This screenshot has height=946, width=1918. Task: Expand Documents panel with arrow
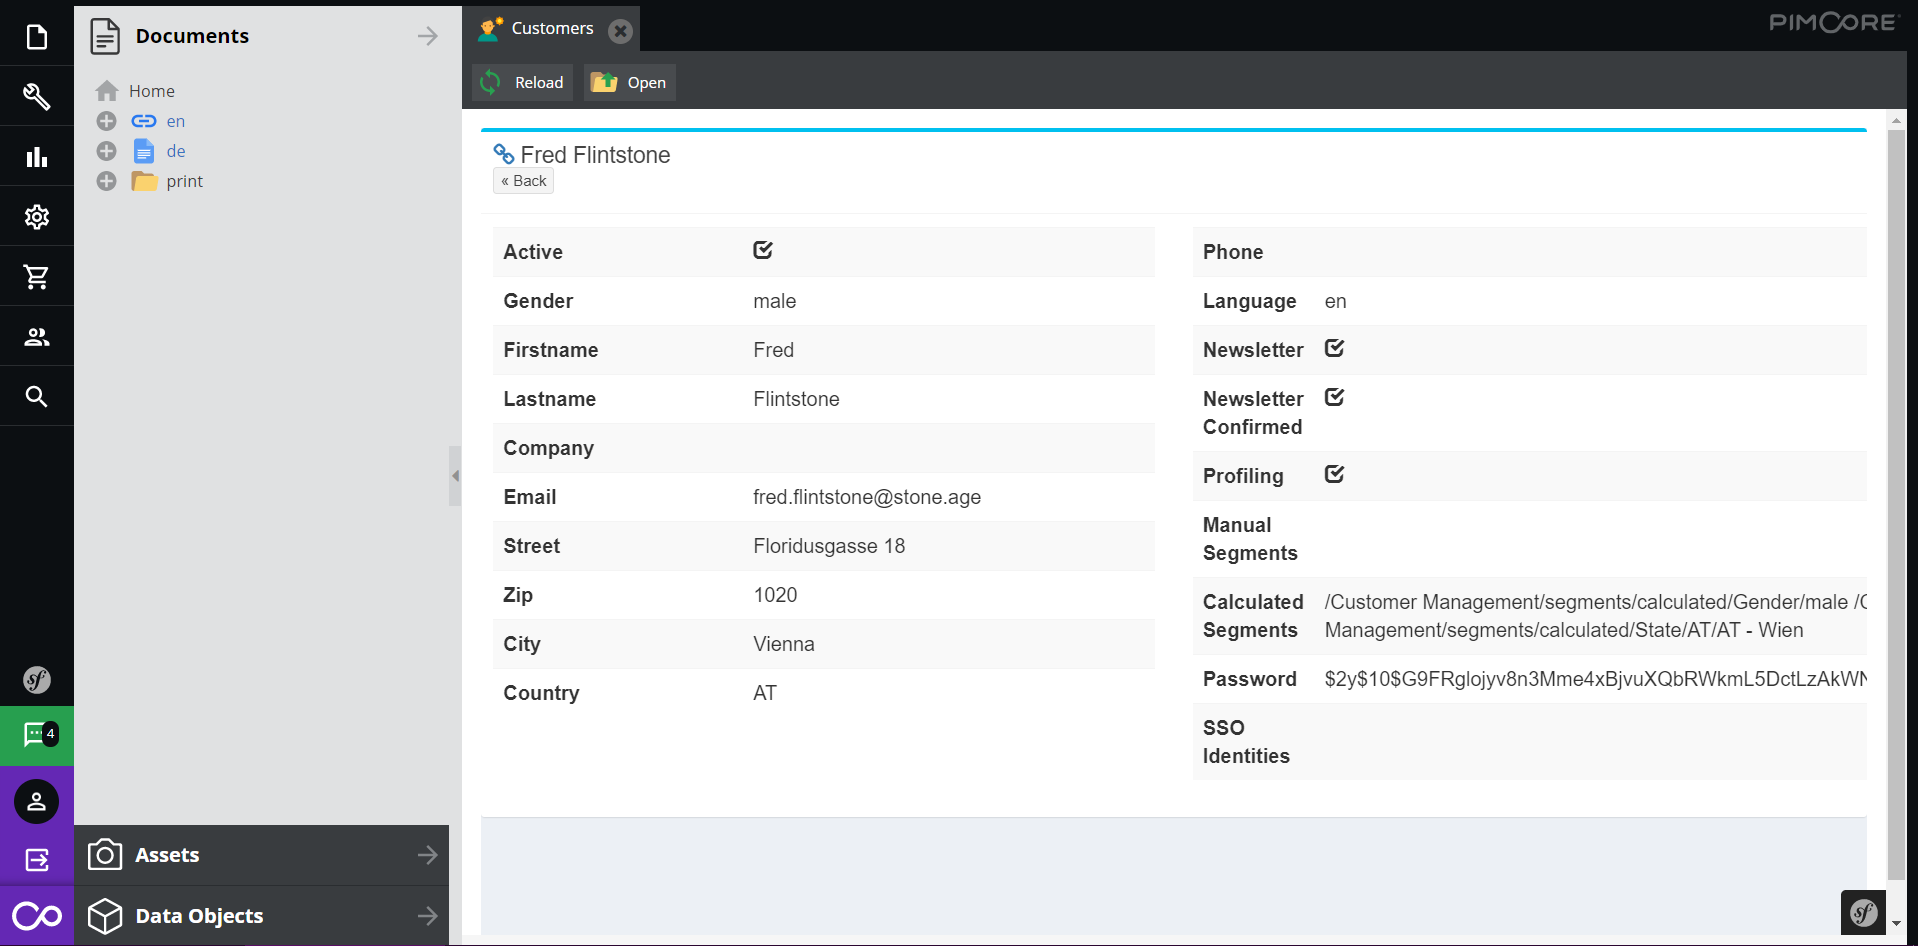[x=428, y=36]
